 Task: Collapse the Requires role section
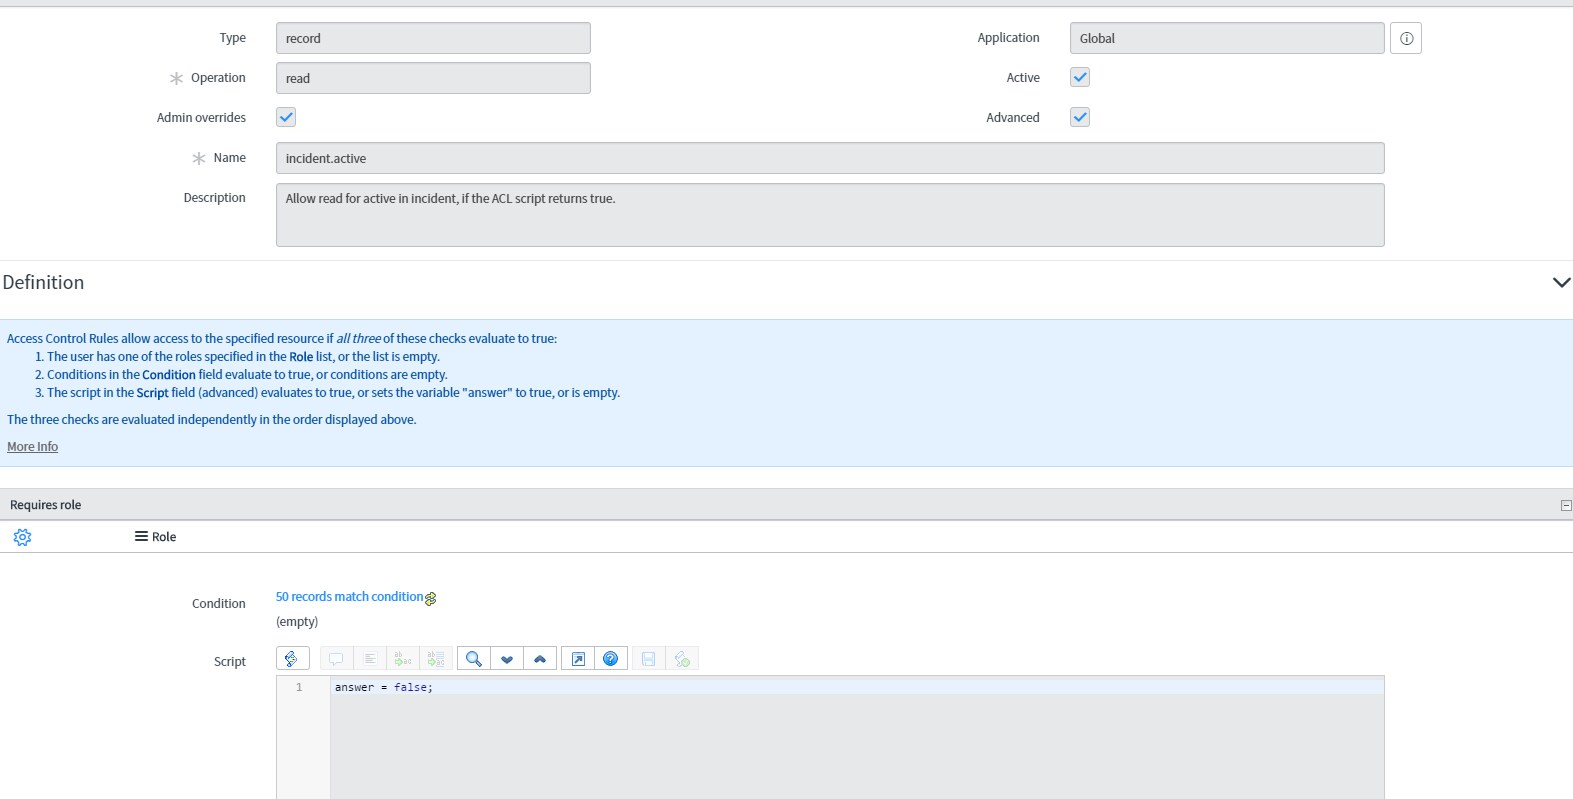pos(1566,505)
